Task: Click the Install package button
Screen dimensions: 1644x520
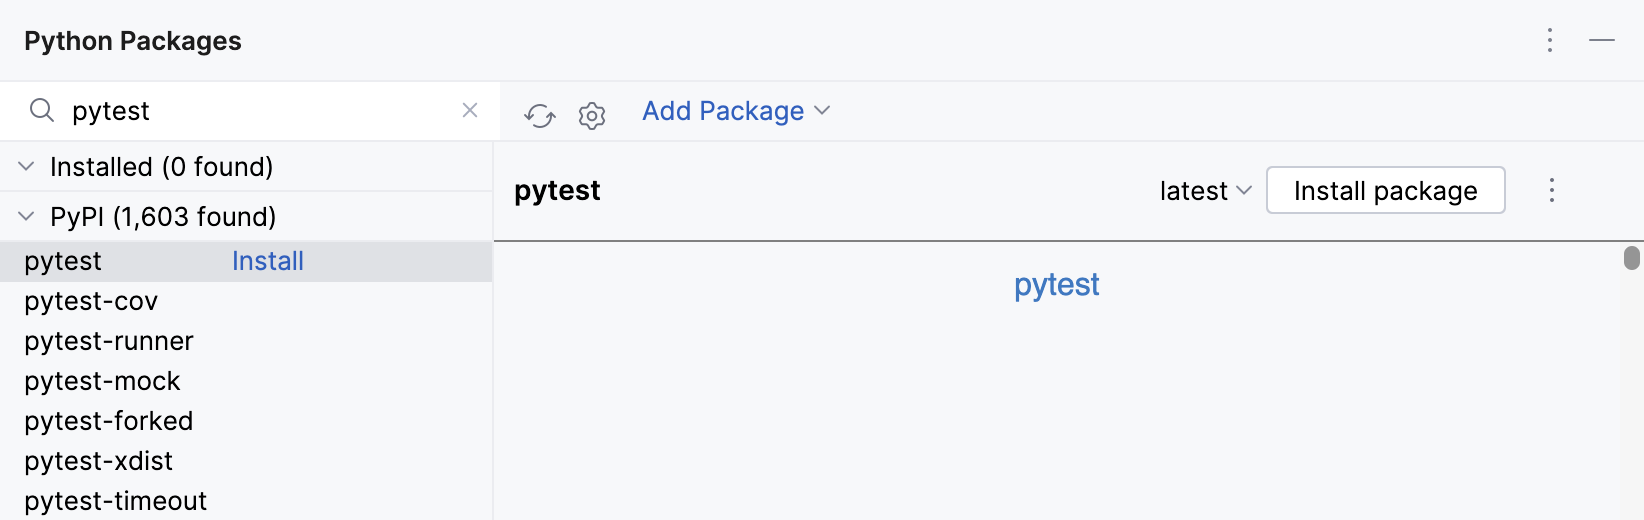Action: point(1385,191)
